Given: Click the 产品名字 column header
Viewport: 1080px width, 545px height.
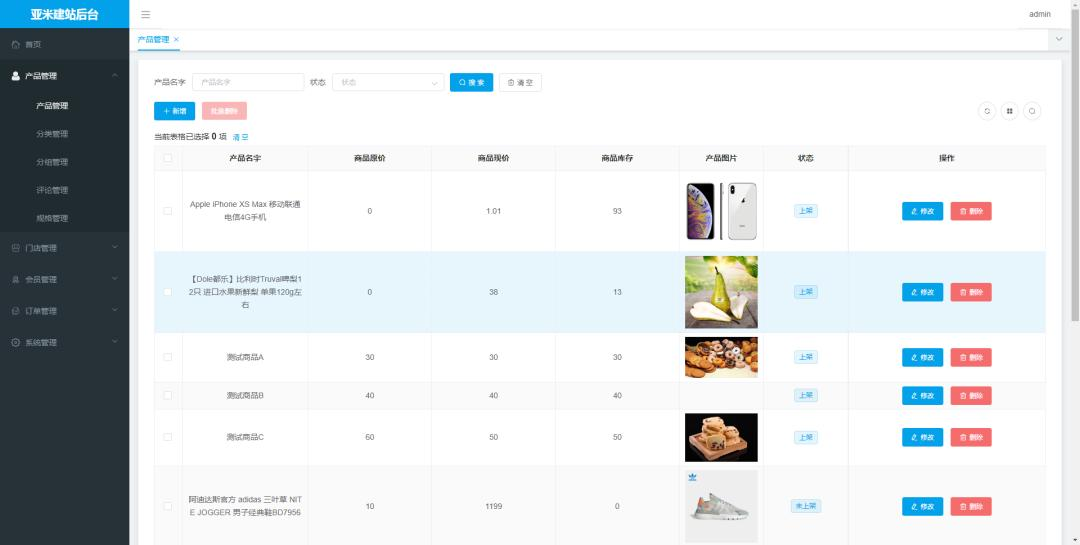Looking at the screenshot, I should pos(245,158).
